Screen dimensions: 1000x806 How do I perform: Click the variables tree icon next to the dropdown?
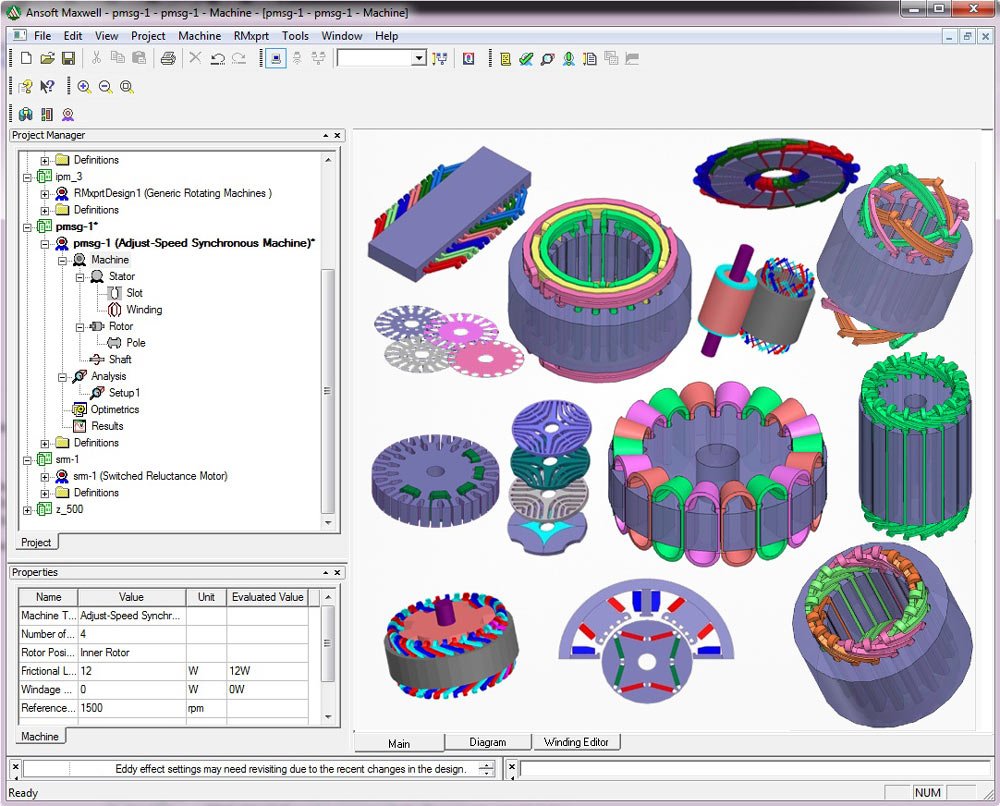[439, 59]
